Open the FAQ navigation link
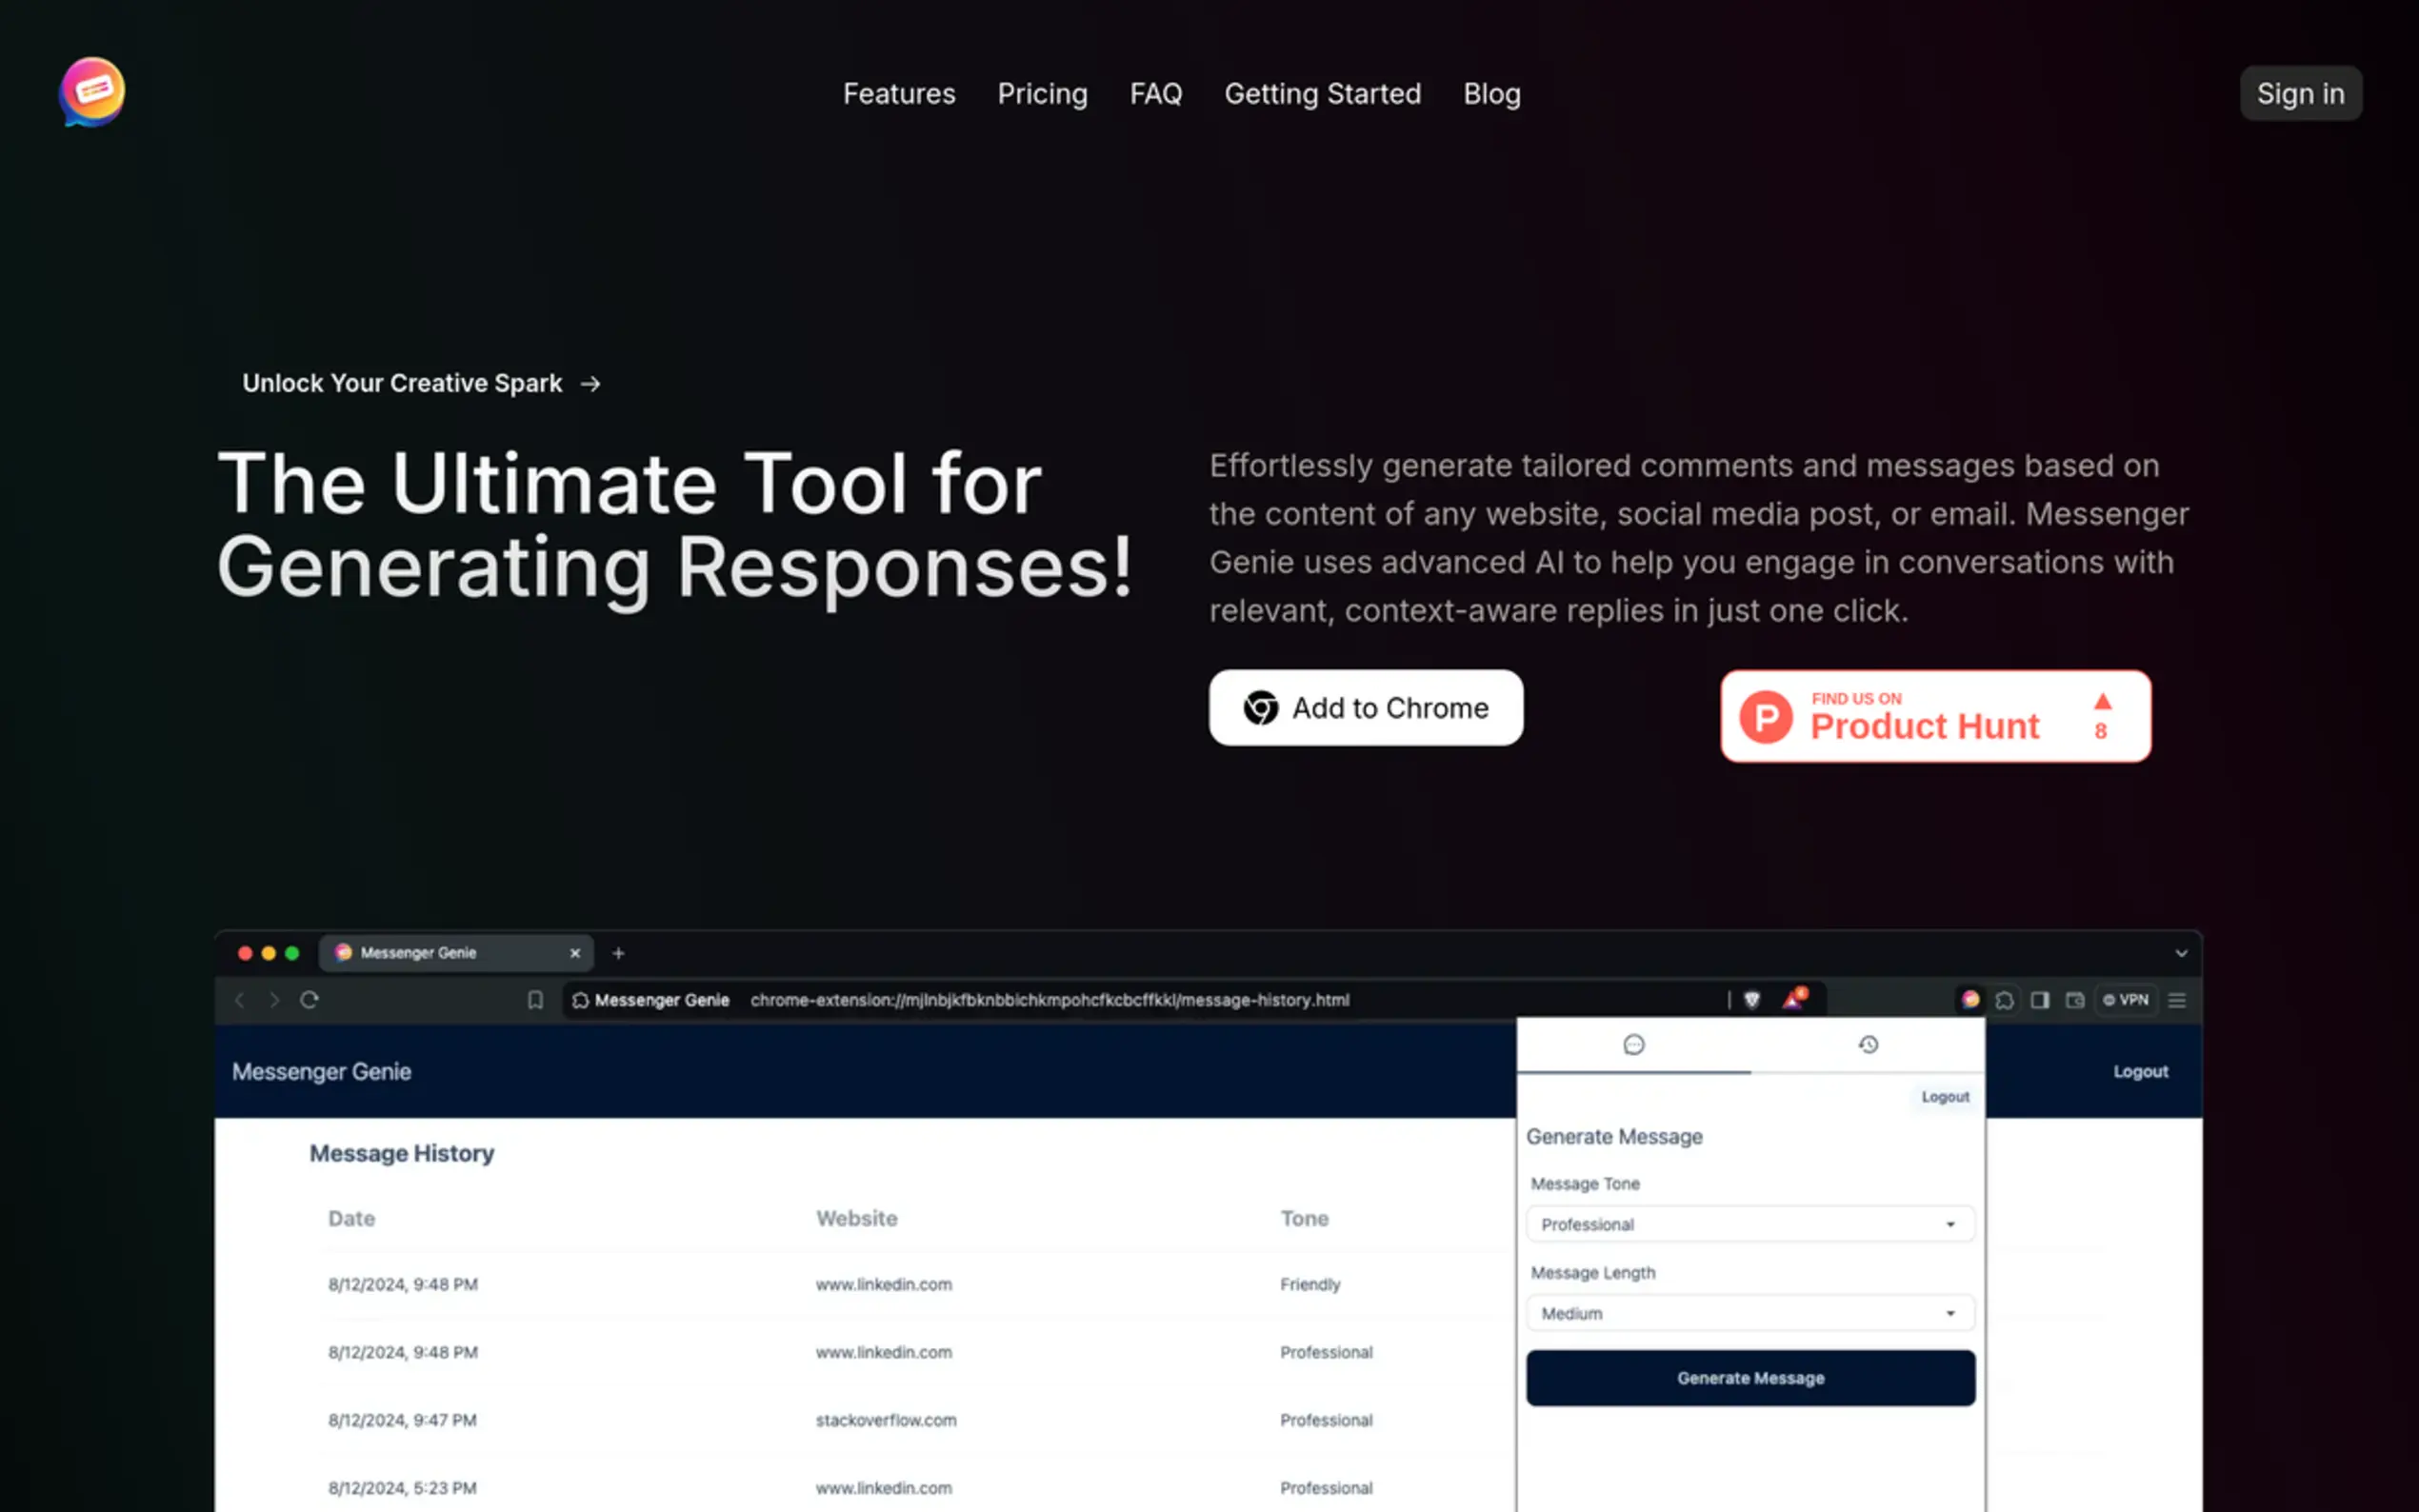 1155,94
